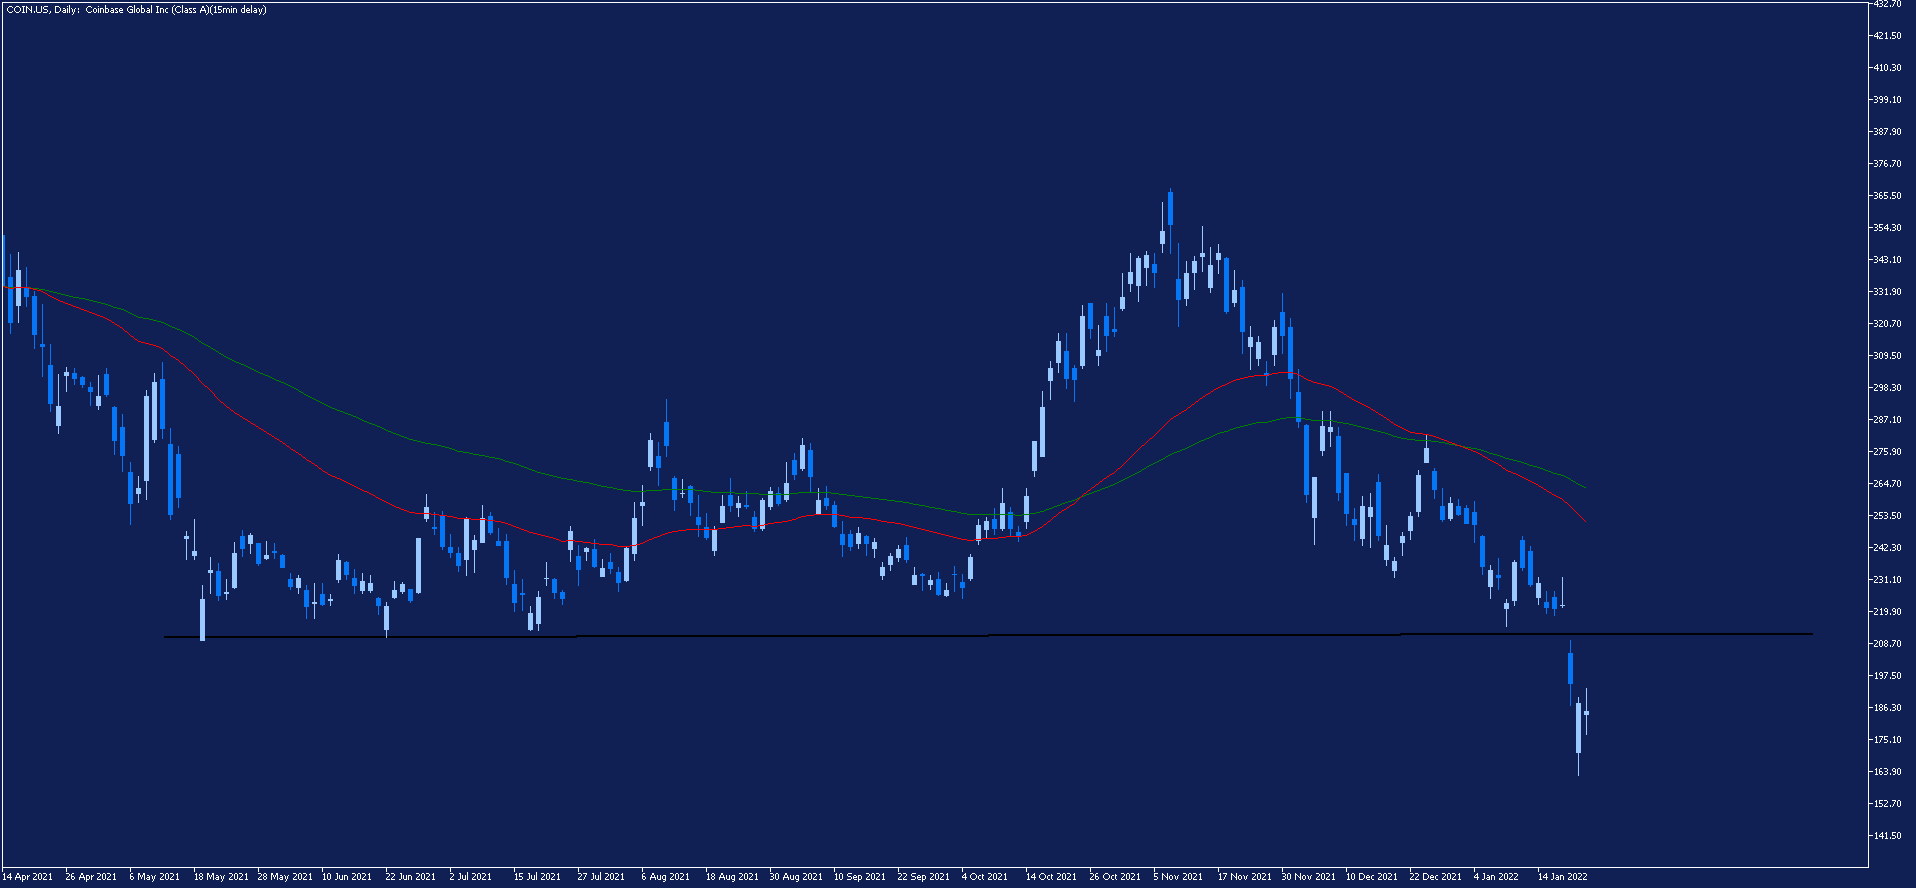Click the highest candle at November 2021 peak
Image resolution: width=1916 pixels, height=888 pixels.
point(1170,208)
